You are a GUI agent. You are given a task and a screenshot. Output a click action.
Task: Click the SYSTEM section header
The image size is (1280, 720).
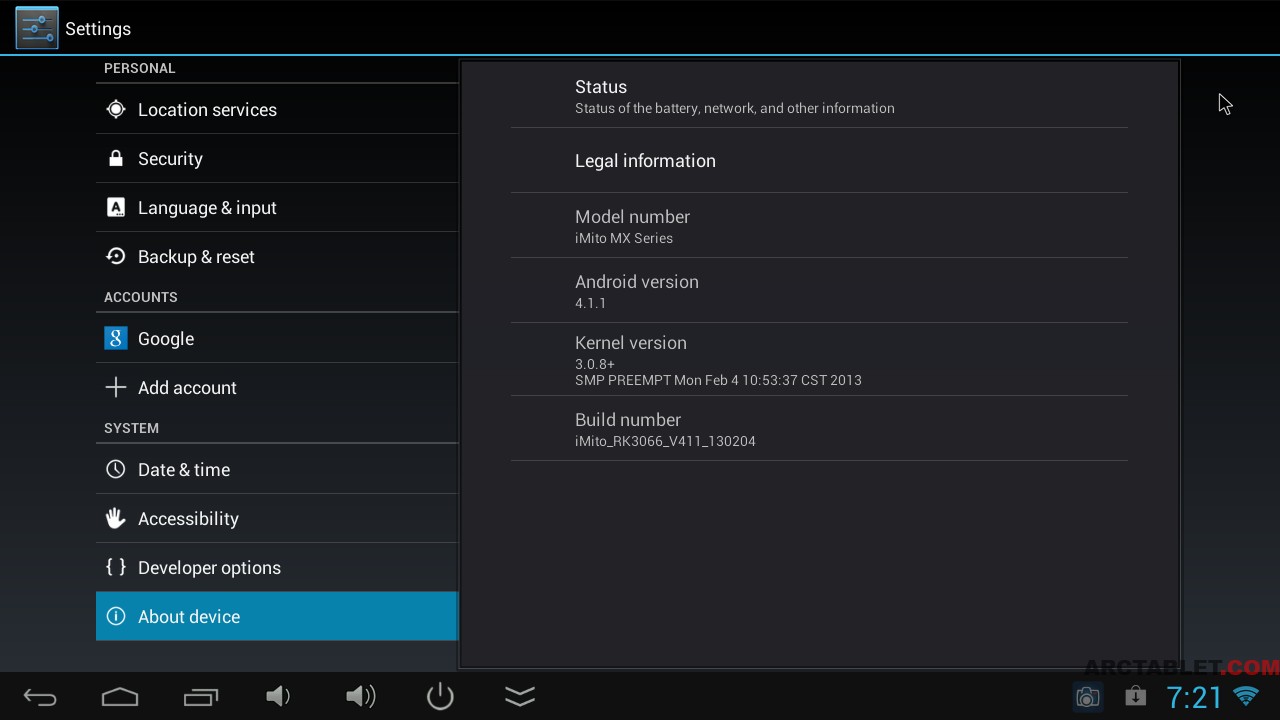[x=132, y=428]
